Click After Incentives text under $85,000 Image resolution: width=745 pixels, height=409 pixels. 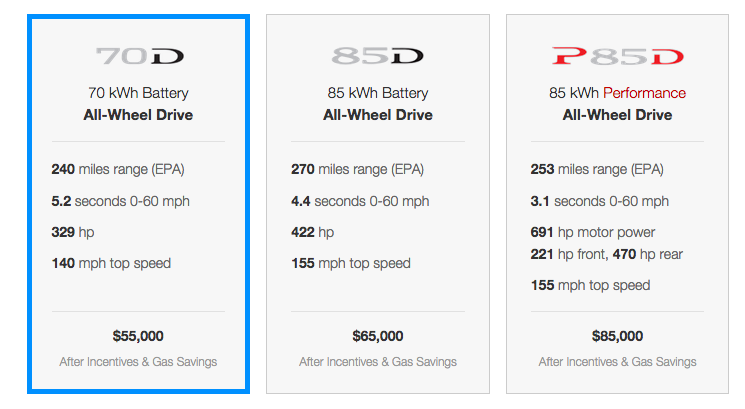(x=617, y=362)
